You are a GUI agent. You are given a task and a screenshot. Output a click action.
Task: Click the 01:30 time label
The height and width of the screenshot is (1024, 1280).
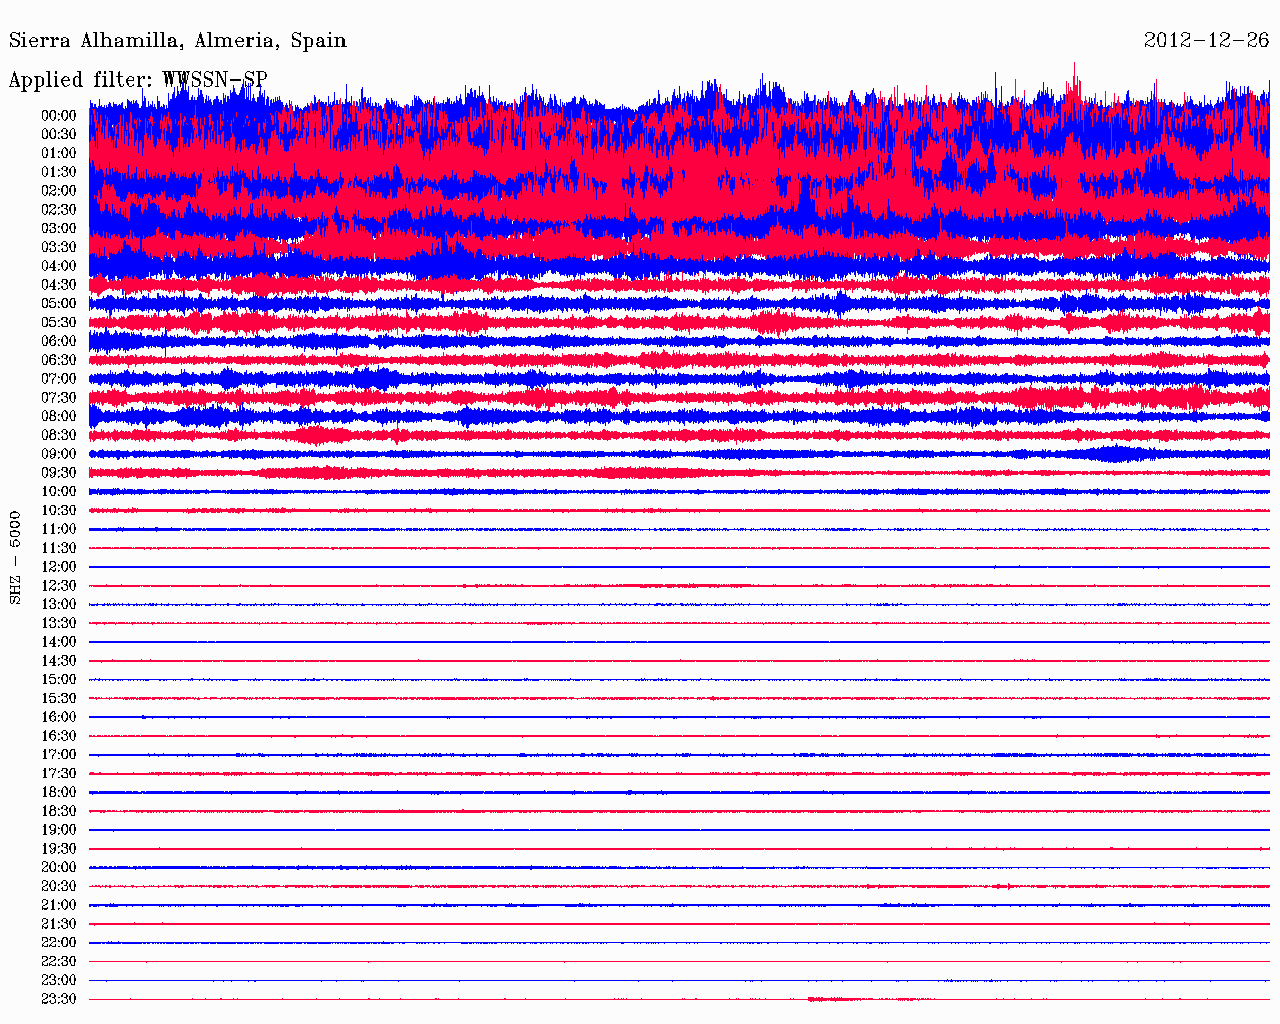pyautogui.click(x=59, y=172)
